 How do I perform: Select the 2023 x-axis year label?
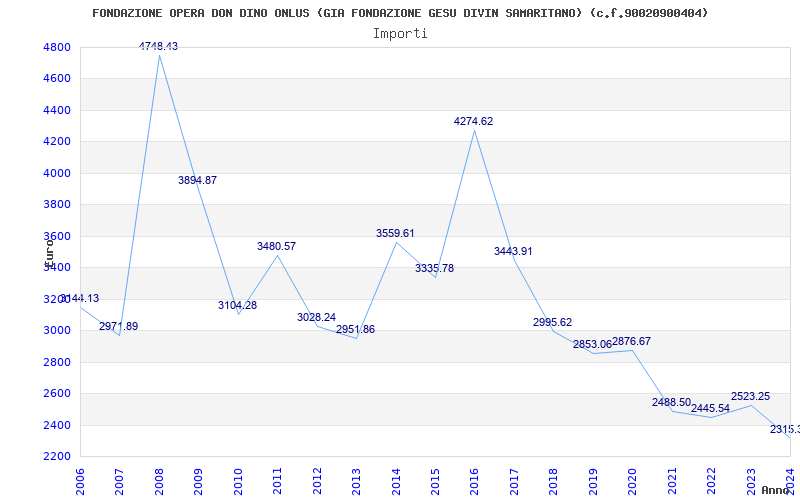click(751, 482)
